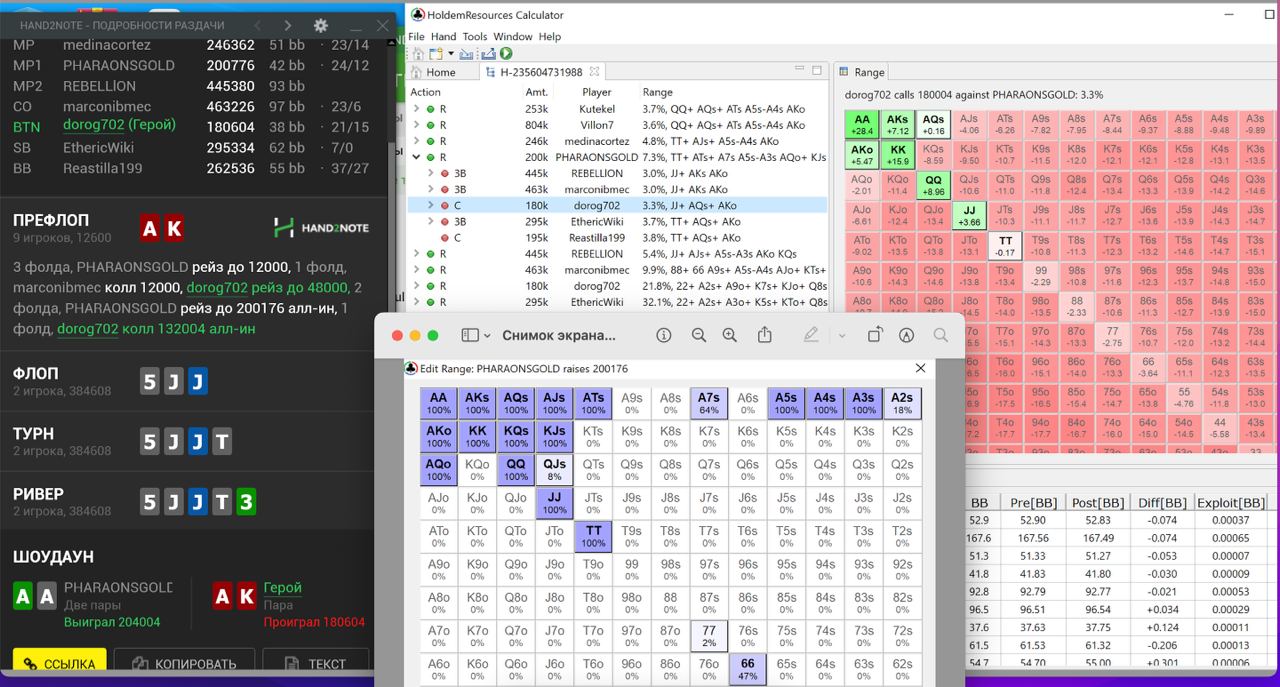Click the import hand icon in HoldemResources toolbar
The image size is (1280, 687).
(468, 54)
